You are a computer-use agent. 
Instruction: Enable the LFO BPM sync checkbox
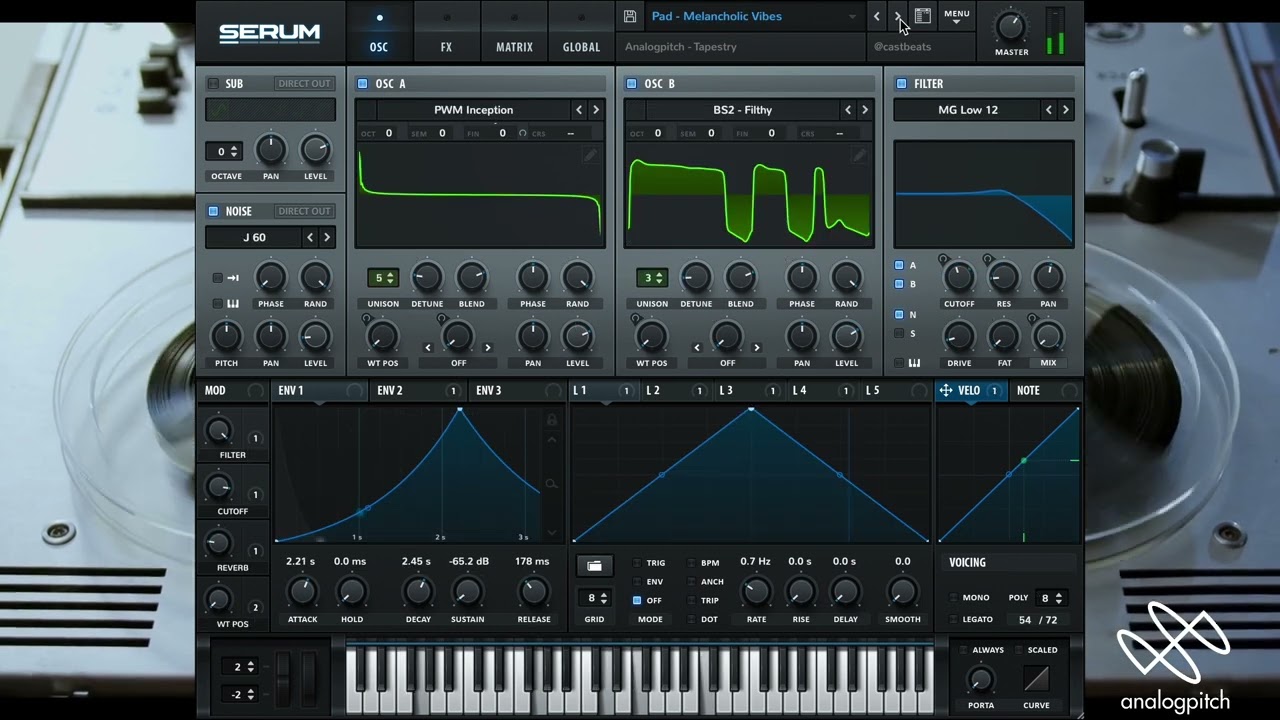(x=692, y=563)
